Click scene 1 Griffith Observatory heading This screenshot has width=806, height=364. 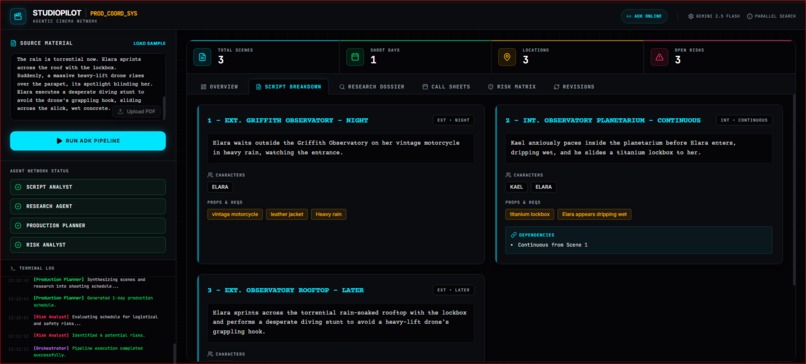[x=288, y=120]
